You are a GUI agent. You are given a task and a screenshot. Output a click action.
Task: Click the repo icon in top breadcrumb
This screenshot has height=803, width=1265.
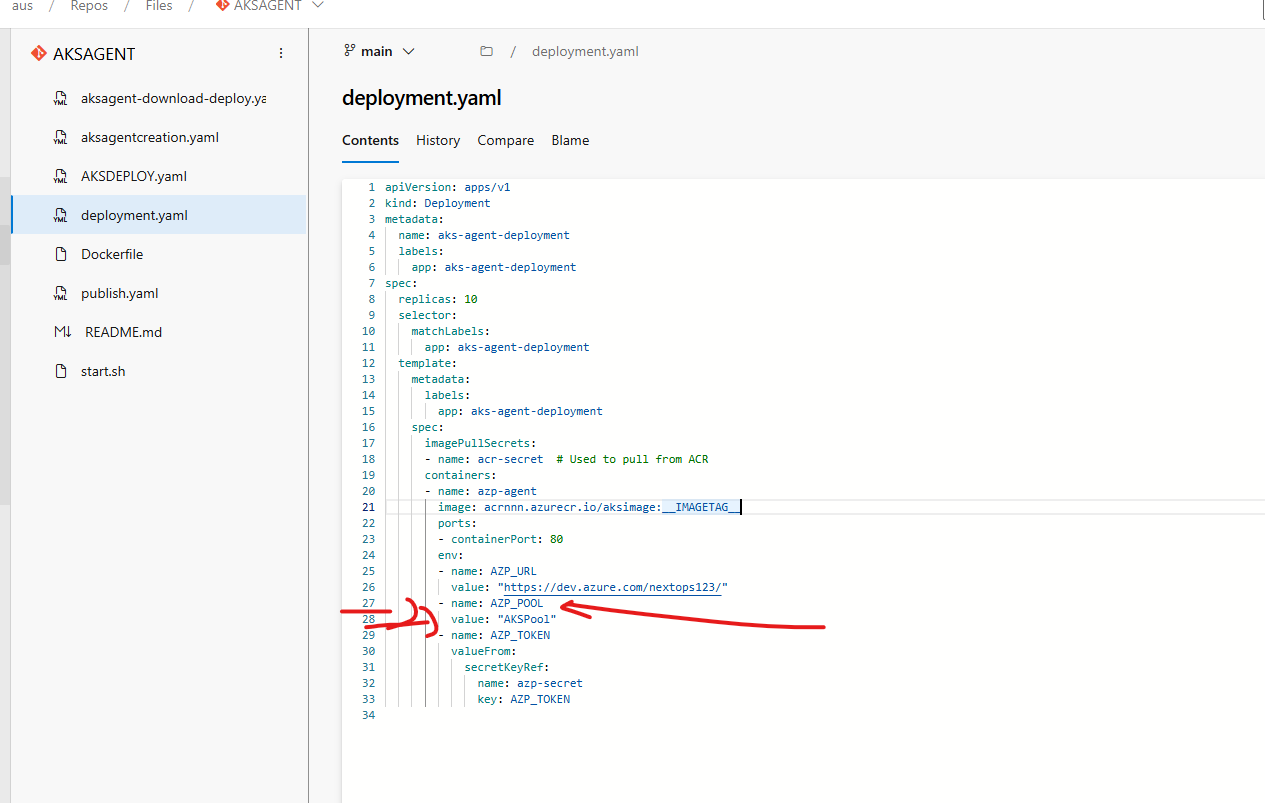click(x=222, y=6)
